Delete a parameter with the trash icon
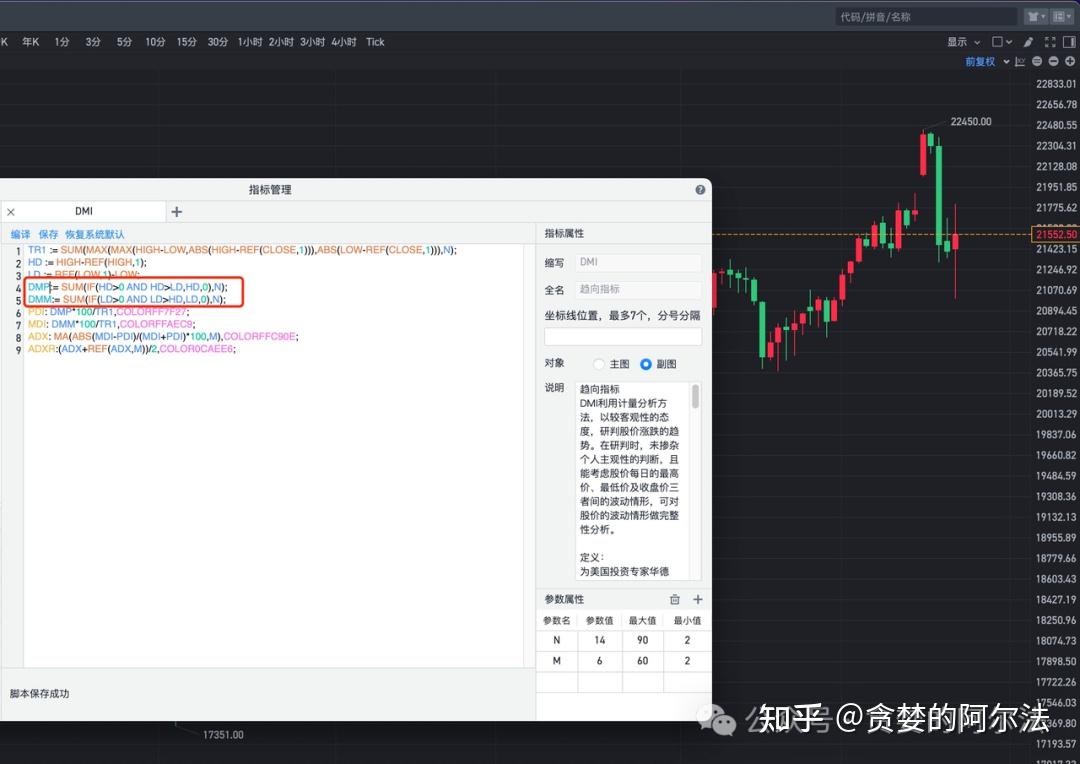1080x764 pixels. [x=675, y=599]
